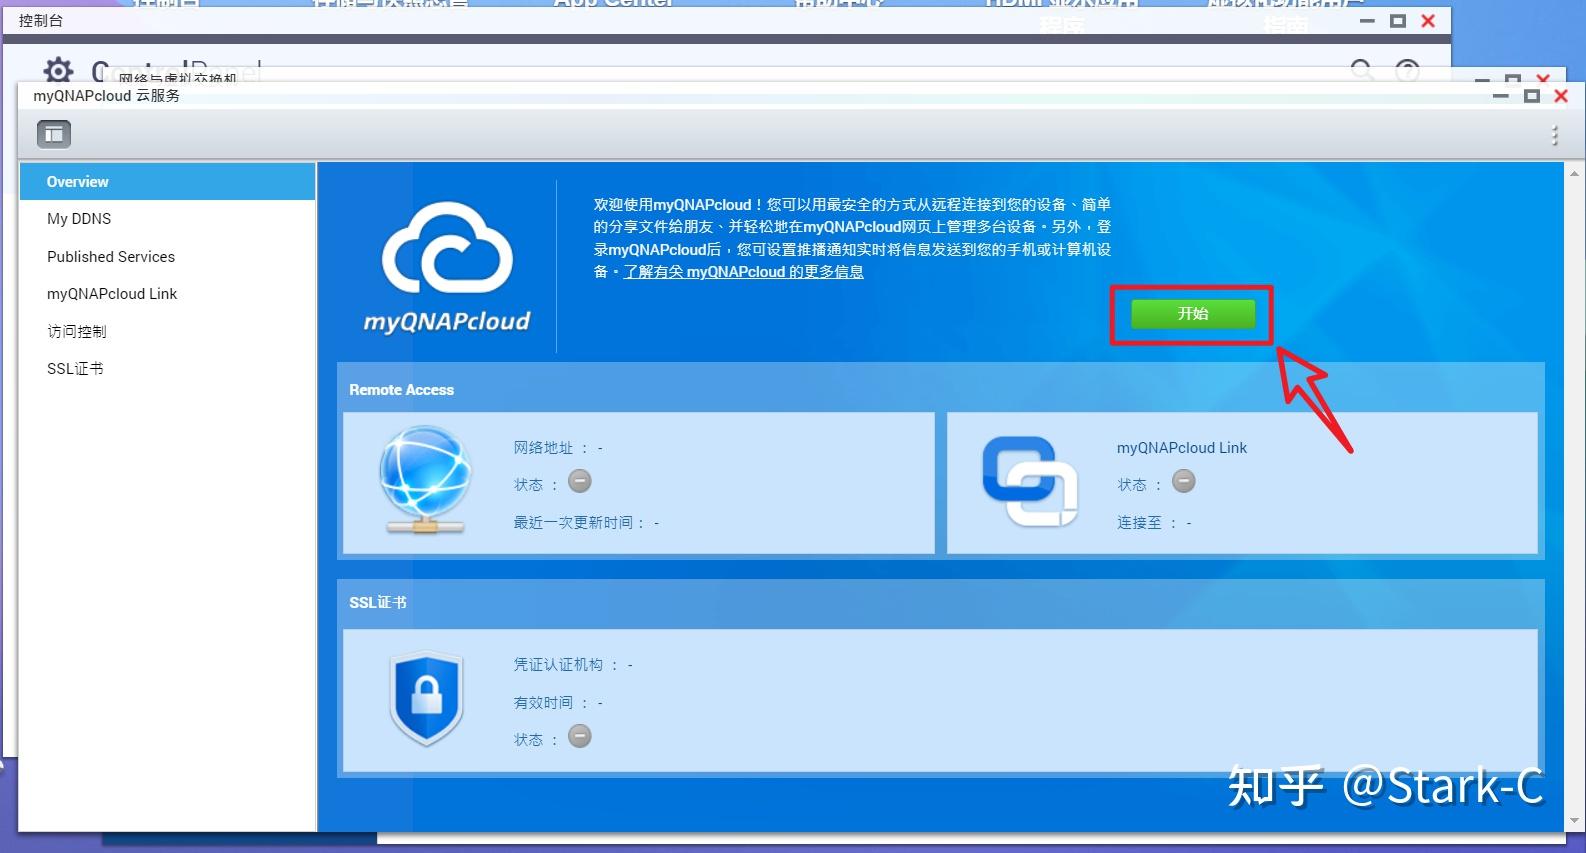The height and width of the screenshot is (853, 1586).
Task: Click the SSL shield lock icon
Action: click(427, 698)
